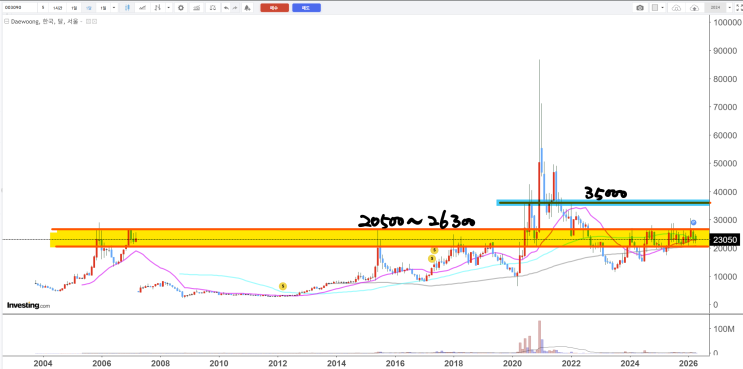Click the blue sell button

click(x=306, y=8)
